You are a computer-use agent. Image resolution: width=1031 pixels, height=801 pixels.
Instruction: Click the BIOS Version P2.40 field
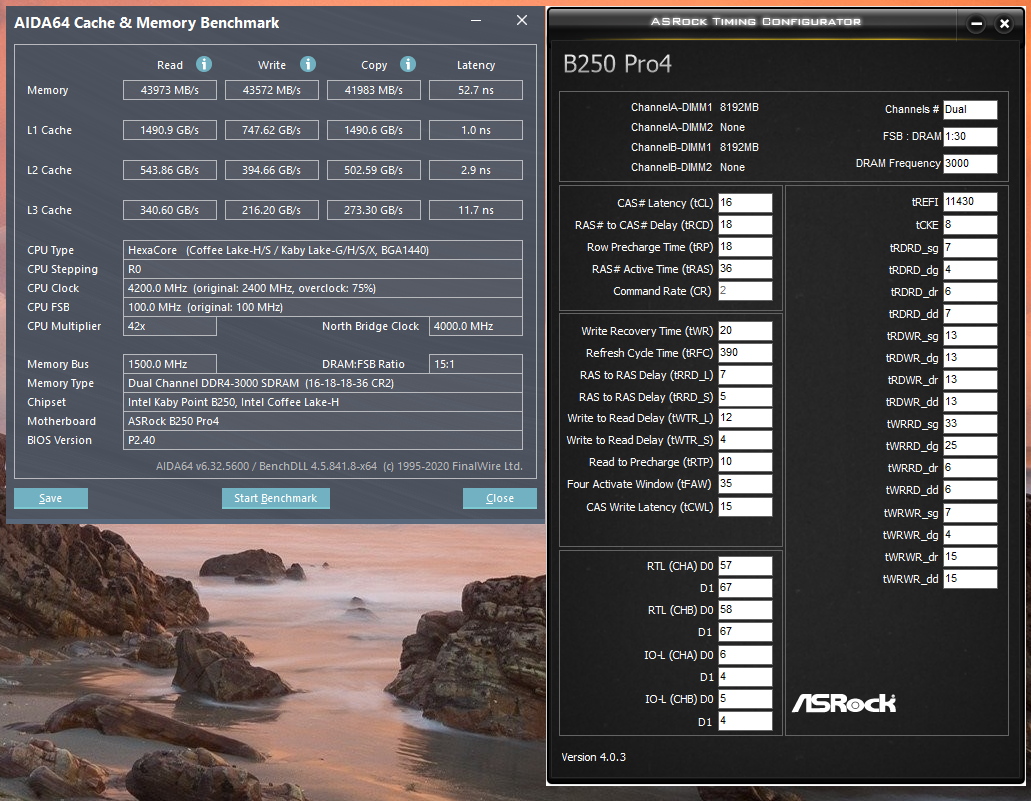pyautogui.click(x=323, y=441)
